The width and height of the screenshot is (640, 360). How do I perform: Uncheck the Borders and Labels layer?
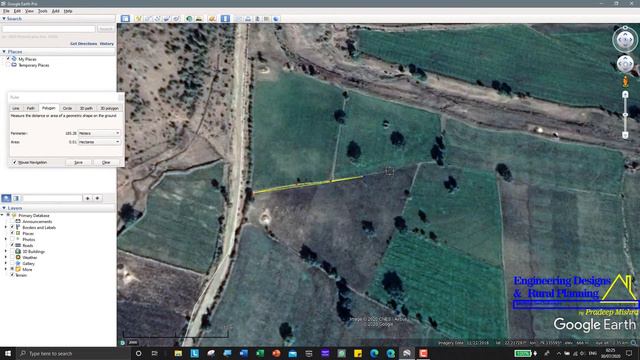point(12,227)
